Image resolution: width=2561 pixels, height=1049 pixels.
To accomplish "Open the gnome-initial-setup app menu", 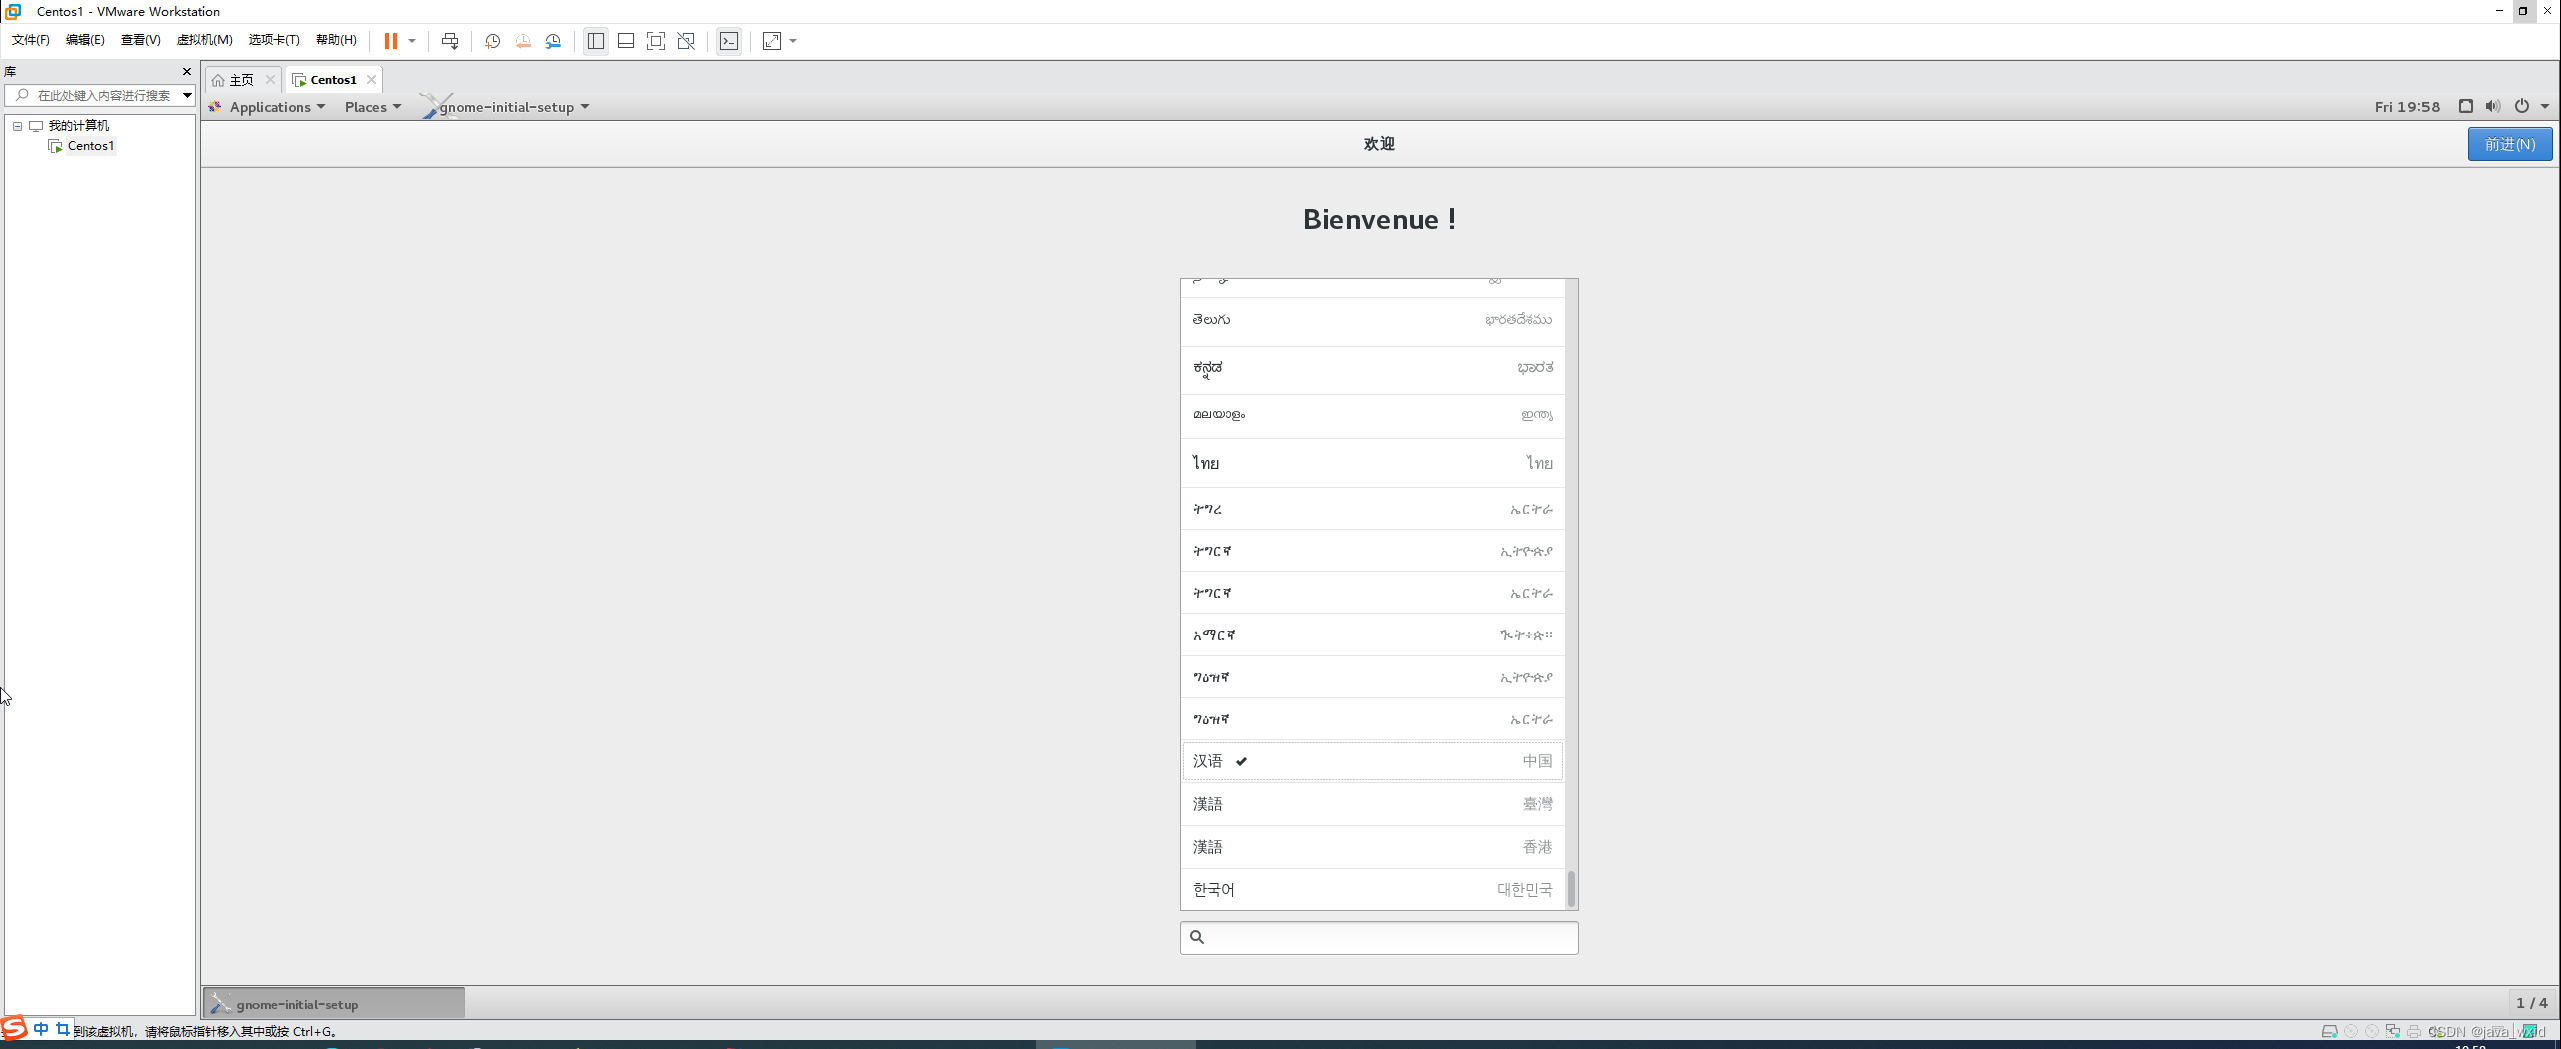I will pyautogui.click(x=506, y=107).
